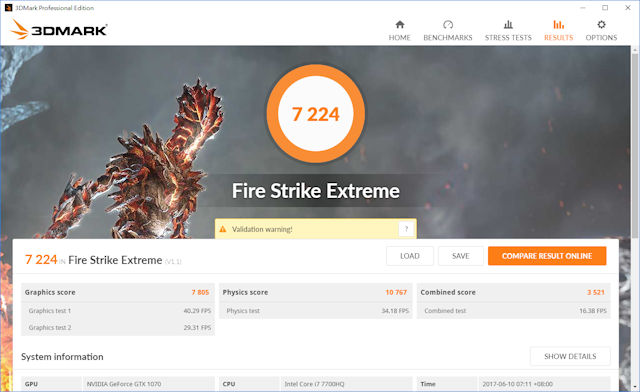640x392 pixels.
Task: Click the Physics test row label
Action: pos(243,311)
